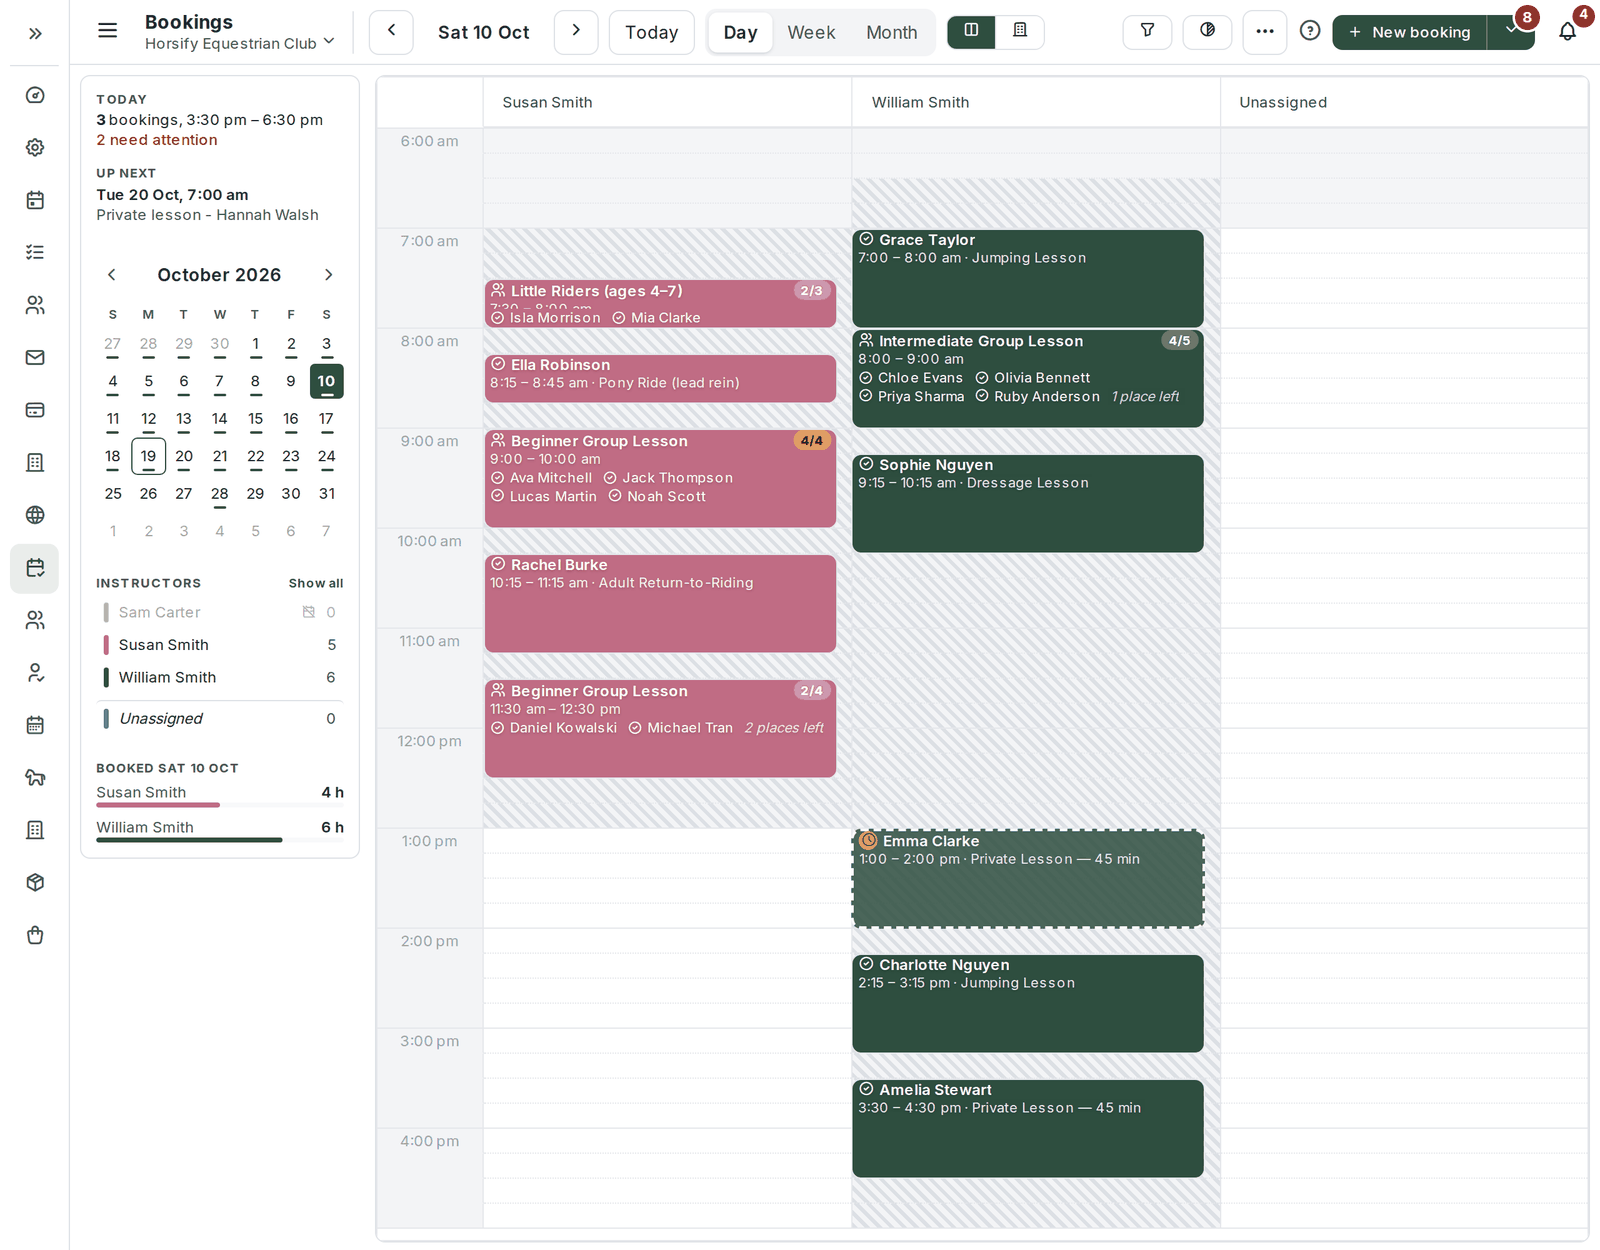Open notifications bell with 4 badge
Viewport: 1600px width, 1250px height.
1568,31
